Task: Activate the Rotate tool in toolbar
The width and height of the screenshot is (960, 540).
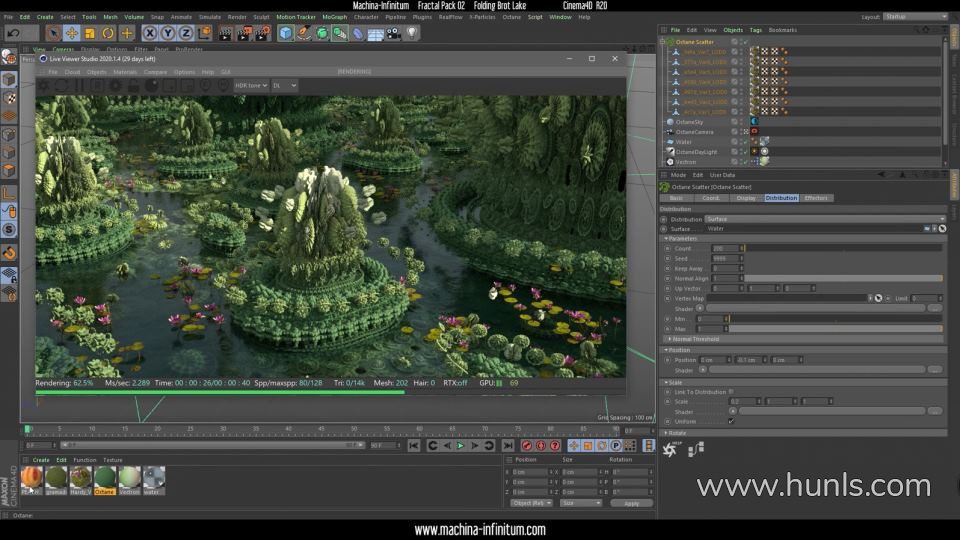Action: pos(108,33)
